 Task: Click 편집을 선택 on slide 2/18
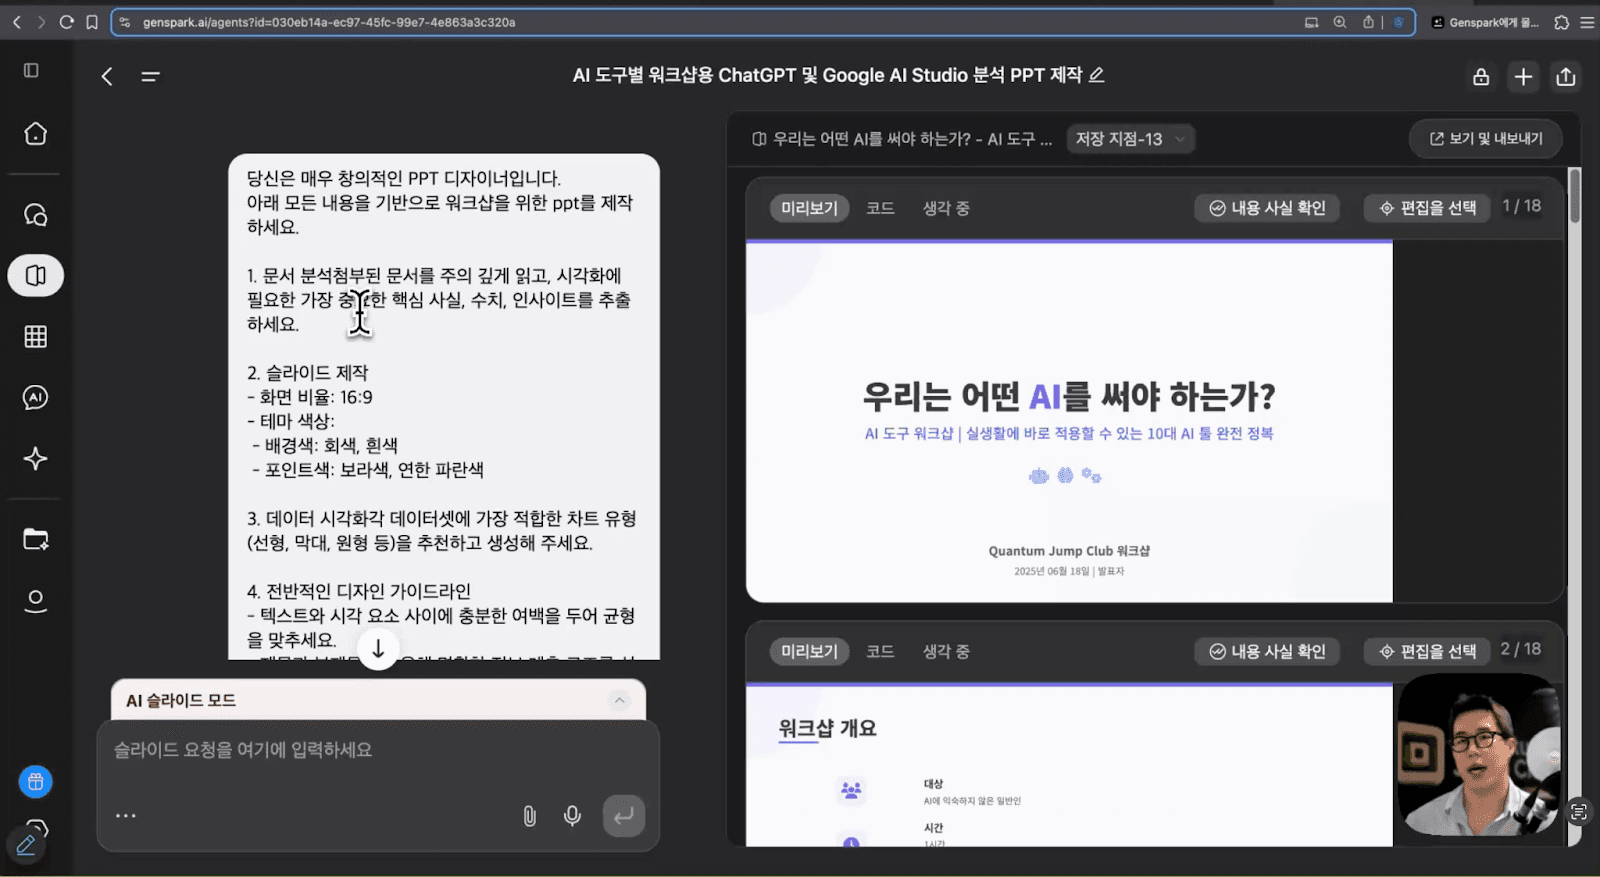point(1428,651)
